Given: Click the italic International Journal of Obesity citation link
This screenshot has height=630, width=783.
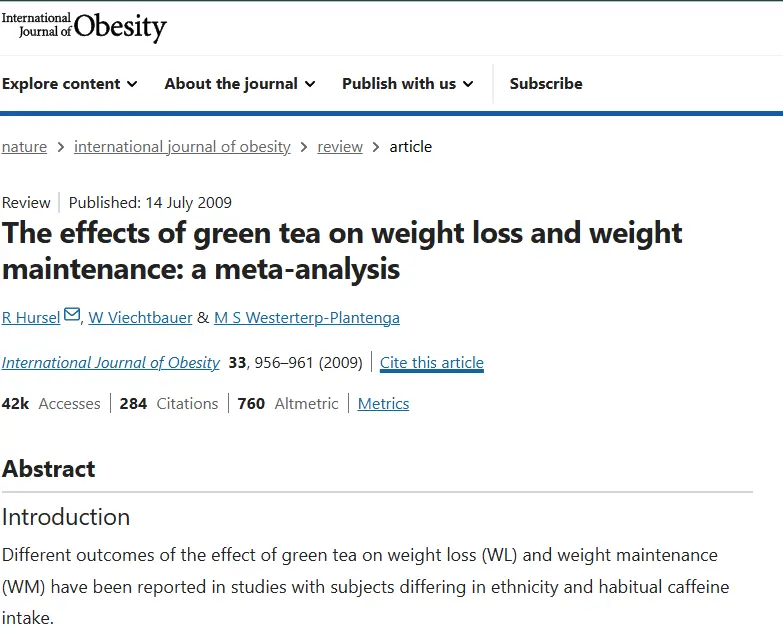Looking at the screenshot, I should (111, 363).
